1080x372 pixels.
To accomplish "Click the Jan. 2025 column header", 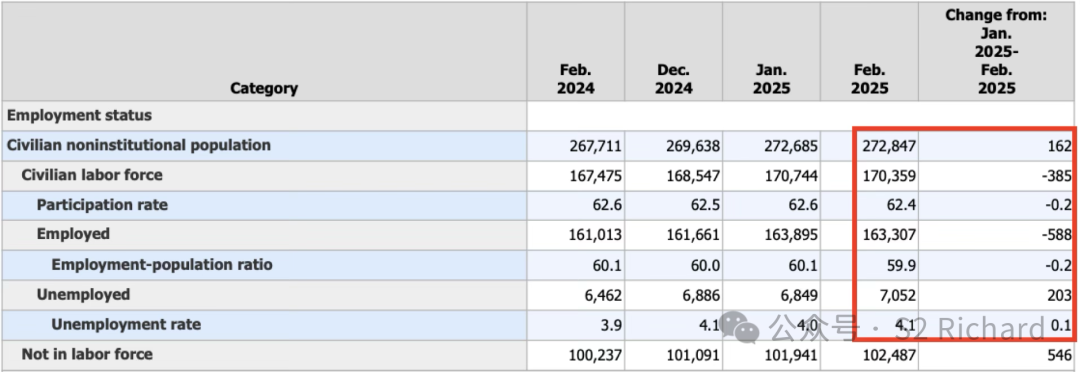I will click(x=771, y=79).
